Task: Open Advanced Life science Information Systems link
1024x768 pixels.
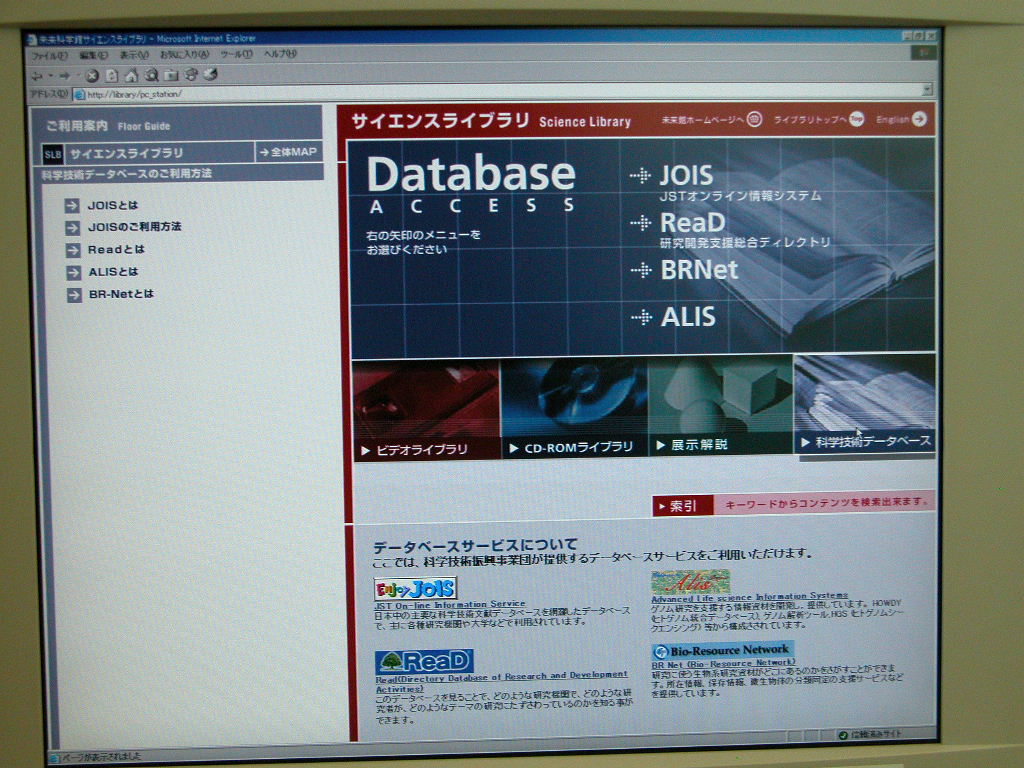Action: coord(749,597)
